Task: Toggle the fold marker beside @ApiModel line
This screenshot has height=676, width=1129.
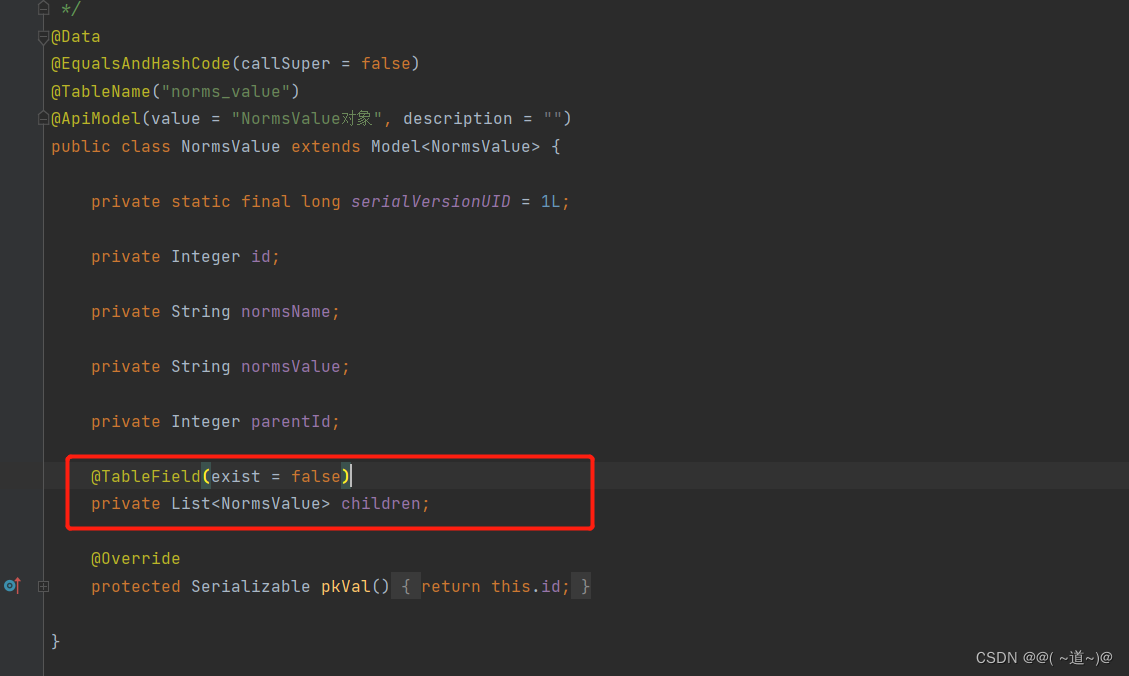Action: tap(43, 118)
